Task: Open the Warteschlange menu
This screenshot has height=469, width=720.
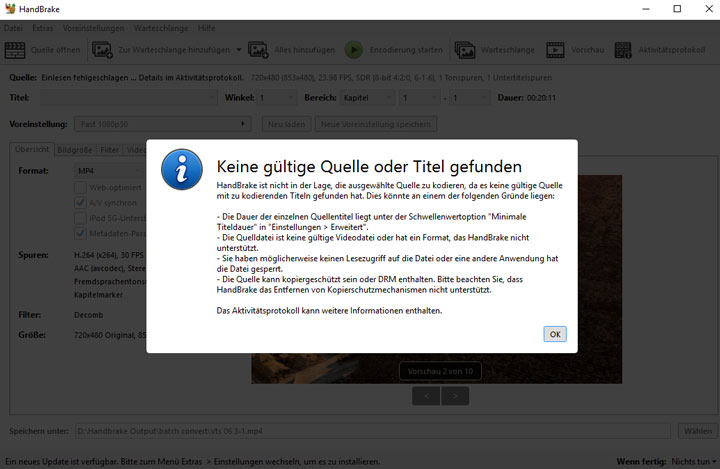Action: [x=161, y=28]
